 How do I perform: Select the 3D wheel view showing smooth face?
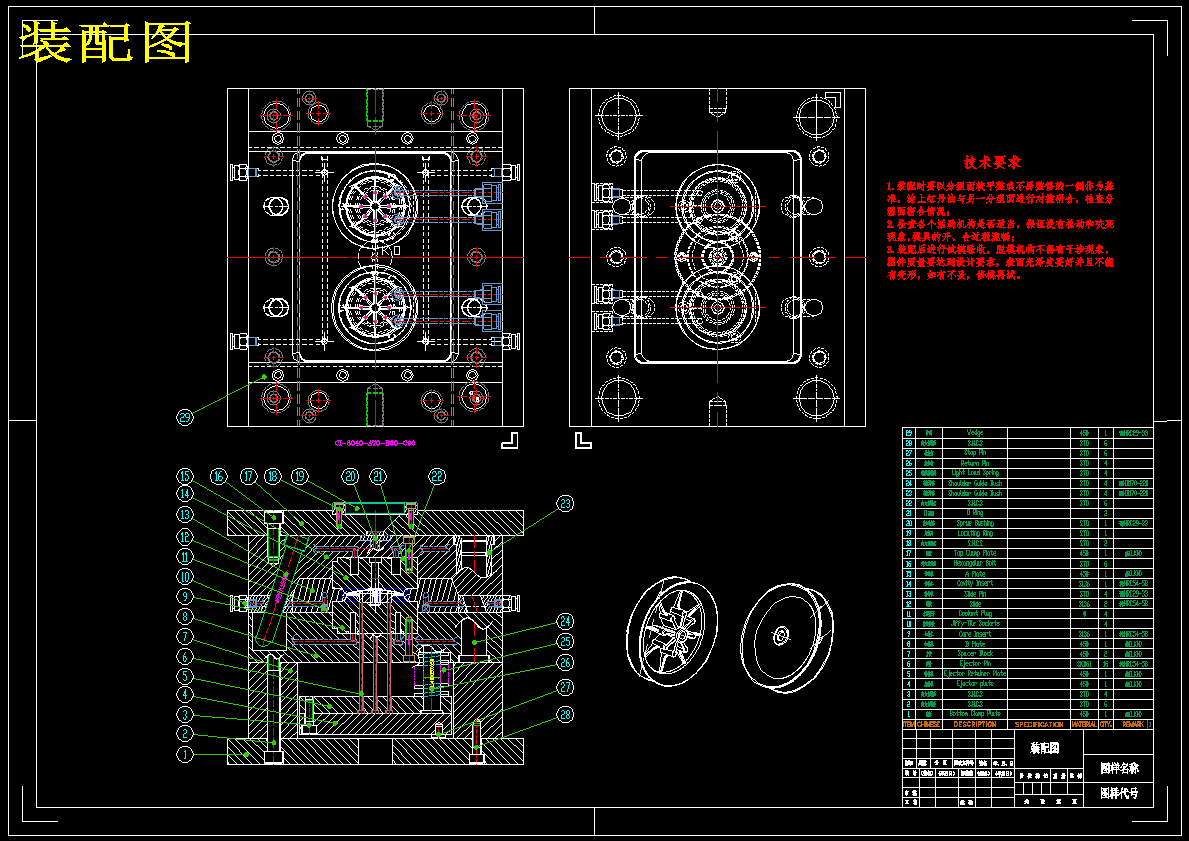pos(787,637)
